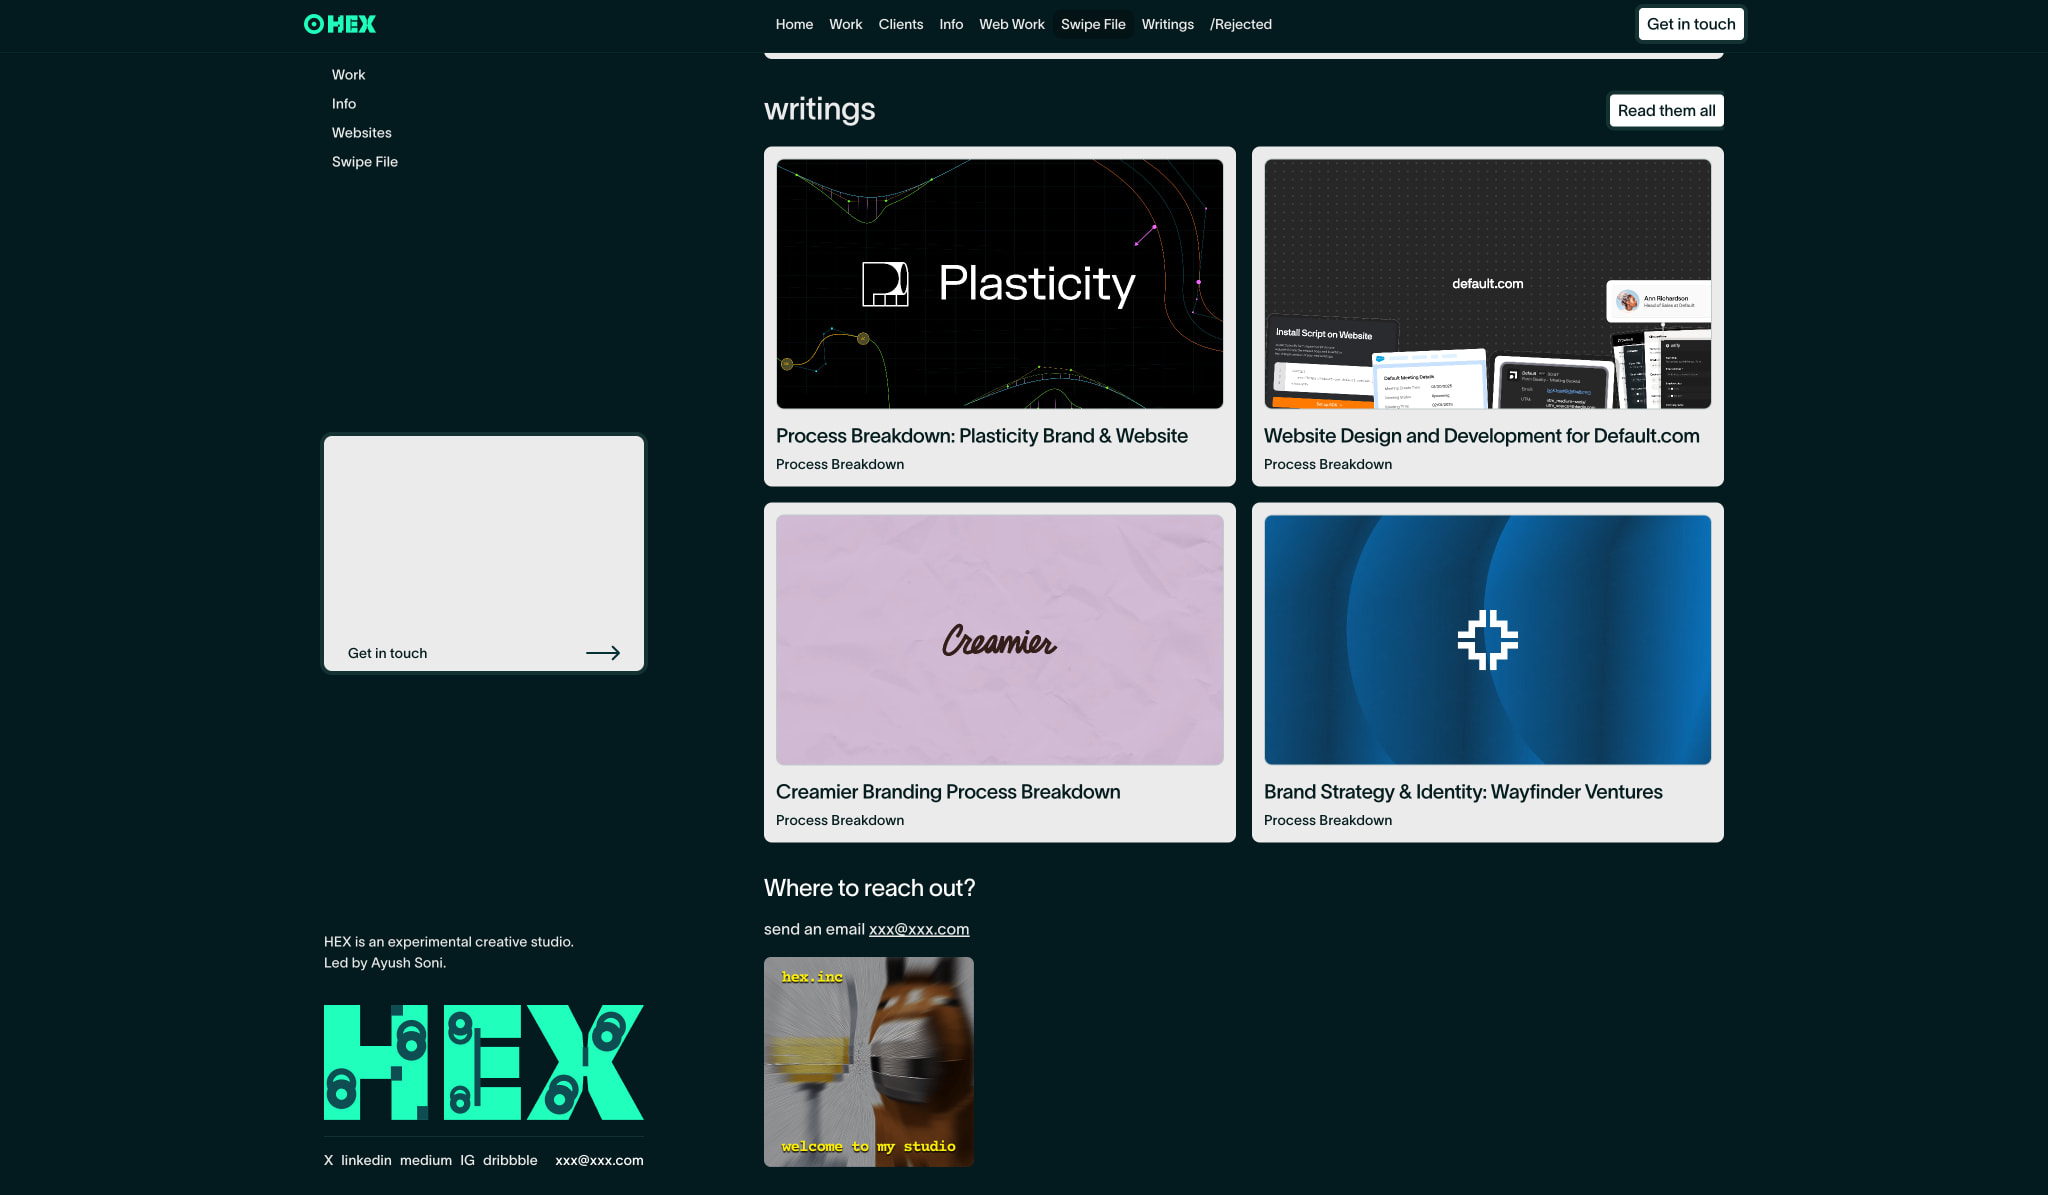Open the default.com article thumbnail

1488,284
